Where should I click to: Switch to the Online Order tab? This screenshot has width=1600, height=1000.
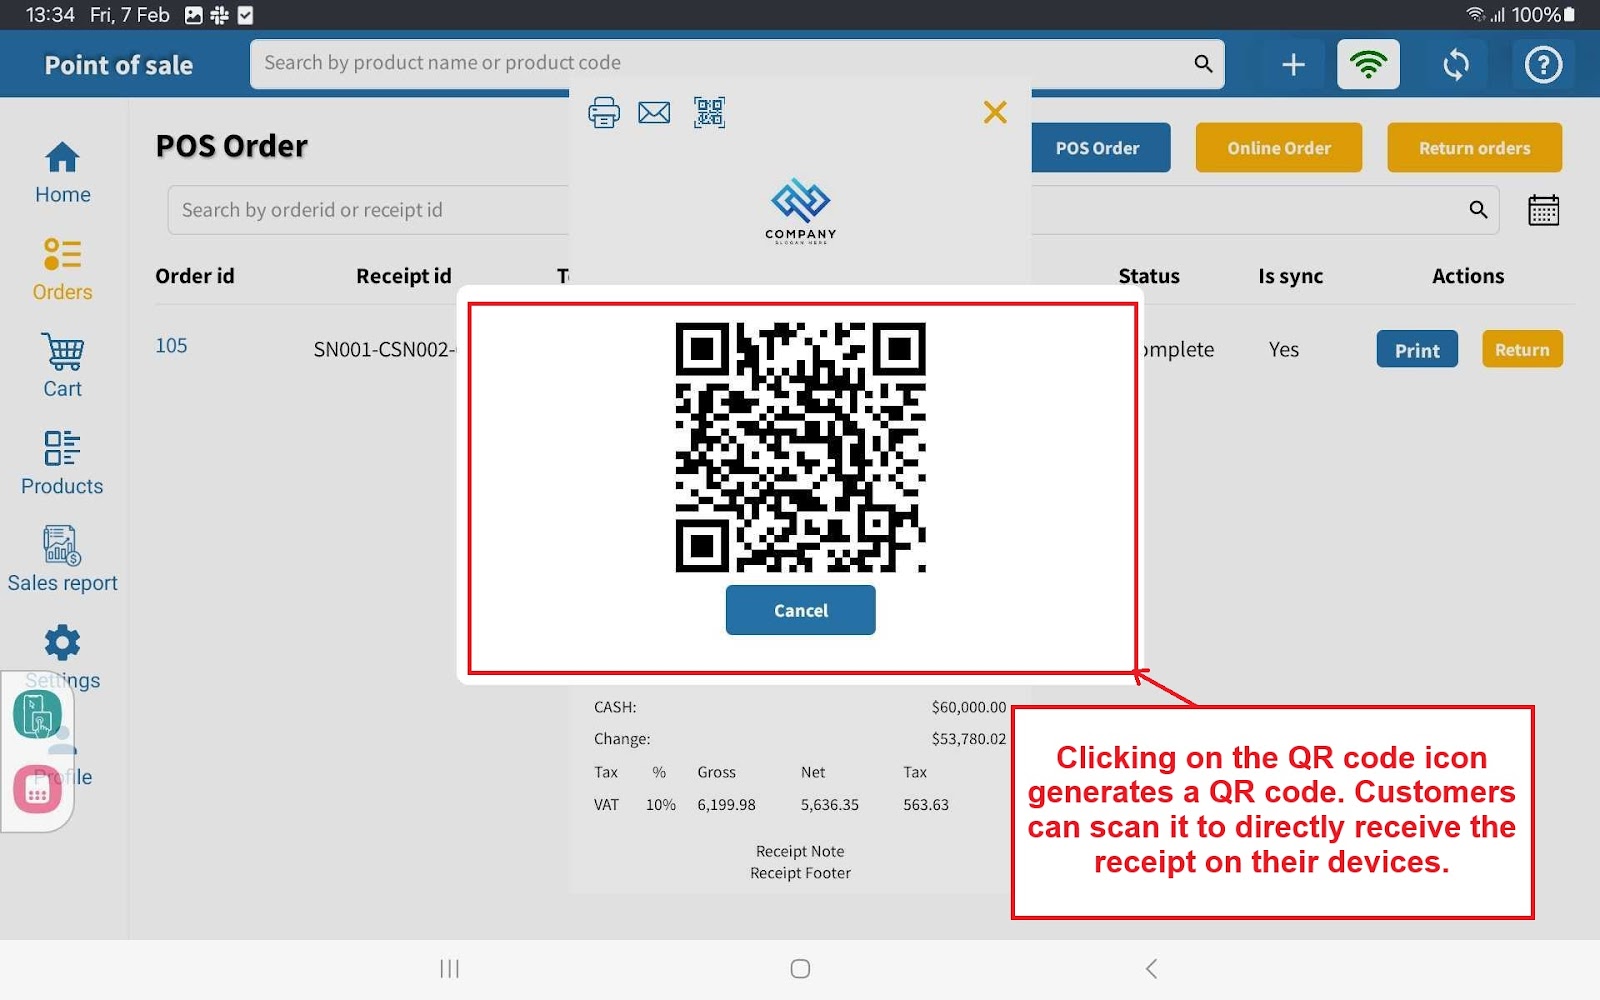point(1278,148)
